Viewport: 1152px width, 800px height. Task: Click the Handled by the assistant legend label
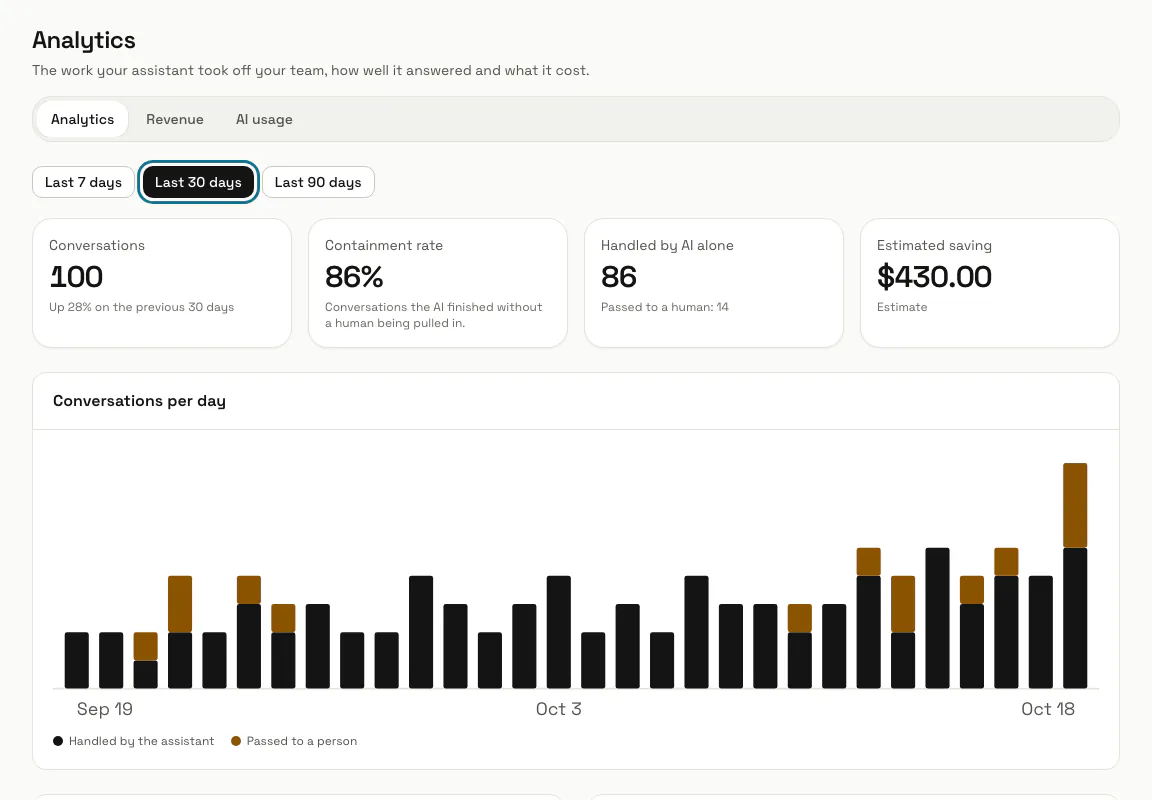[141, 741]
